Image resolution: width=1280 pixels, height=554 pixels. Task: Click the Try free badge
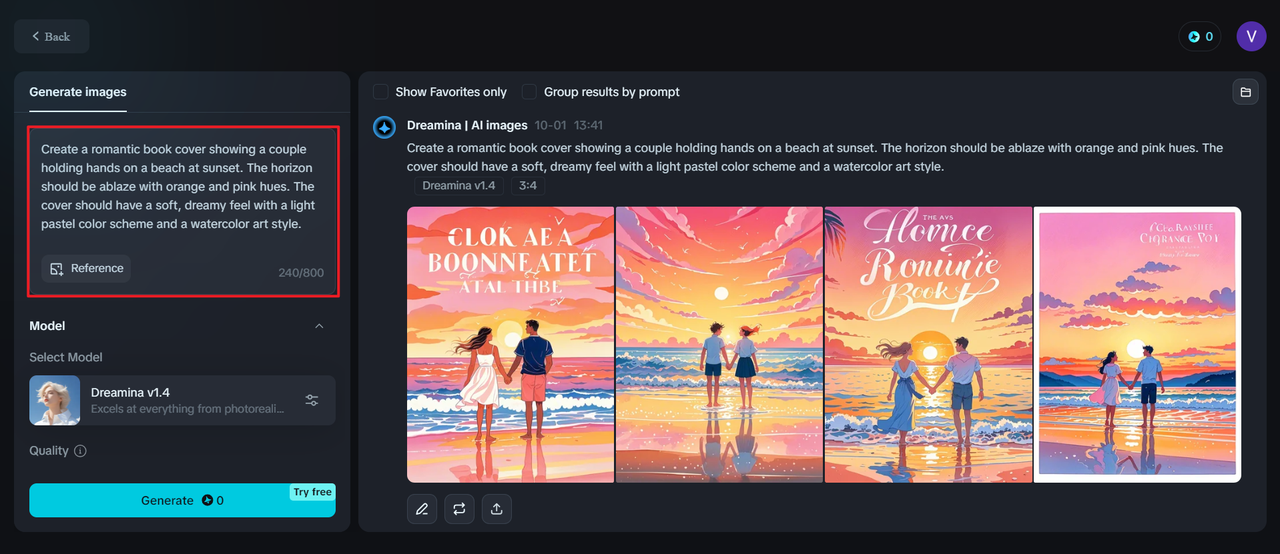313,492
